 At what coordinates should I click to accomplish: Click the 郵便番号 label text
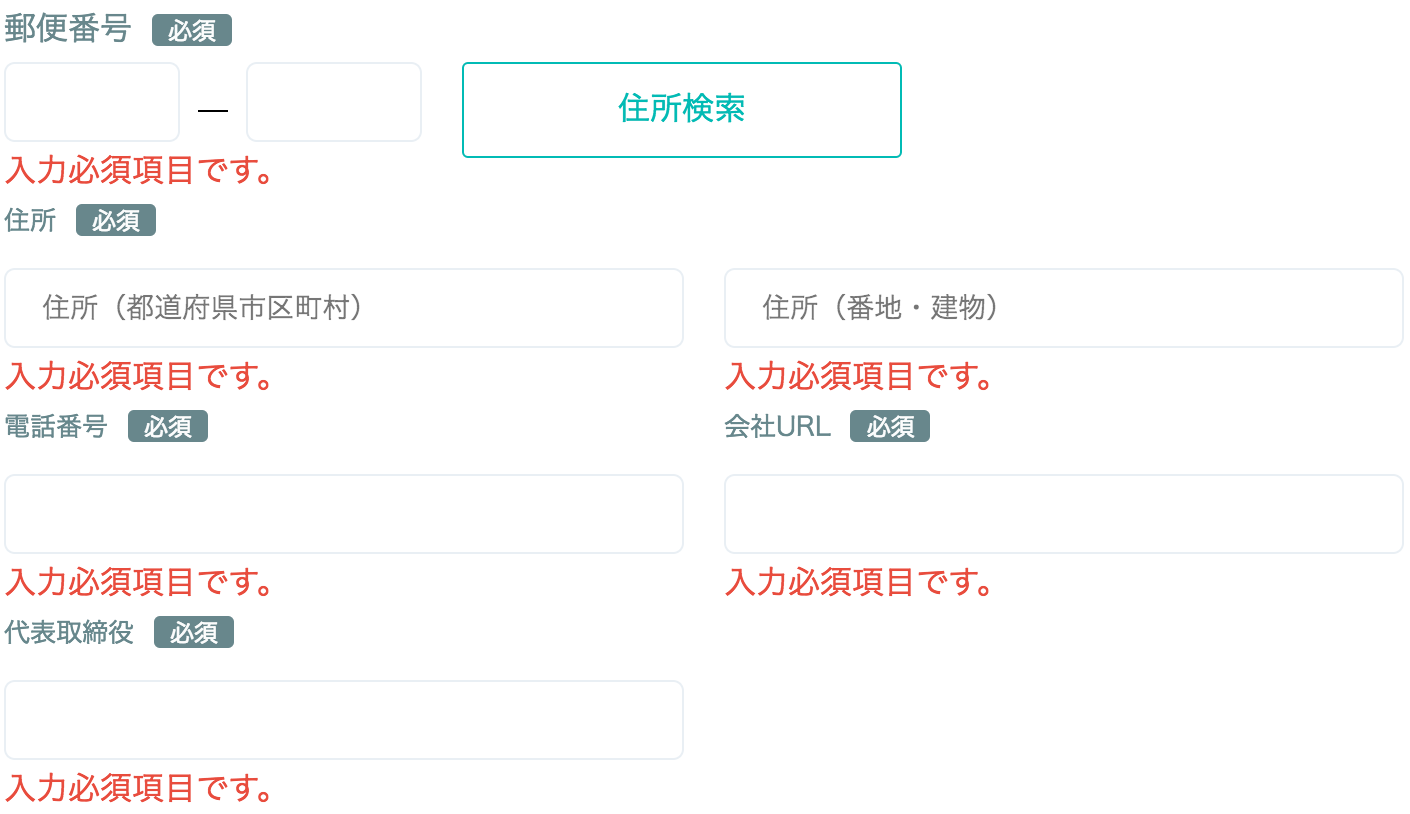[68, 30]
